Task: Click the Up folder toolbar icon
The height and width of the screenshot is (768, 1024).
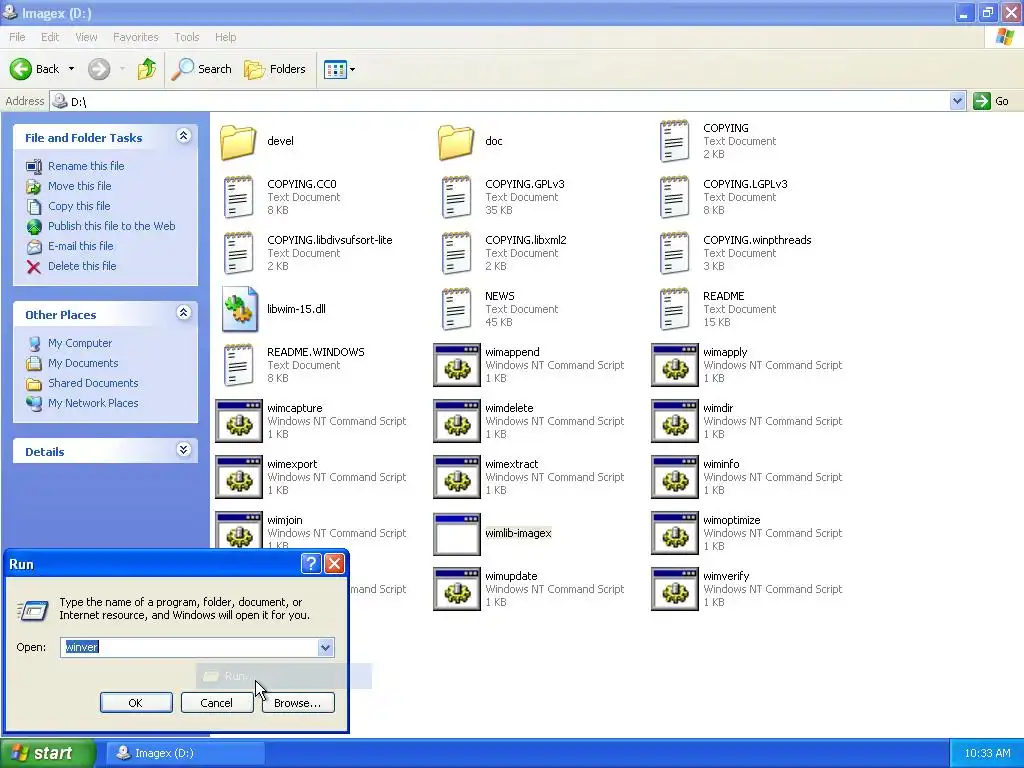Action: point(146,69)
